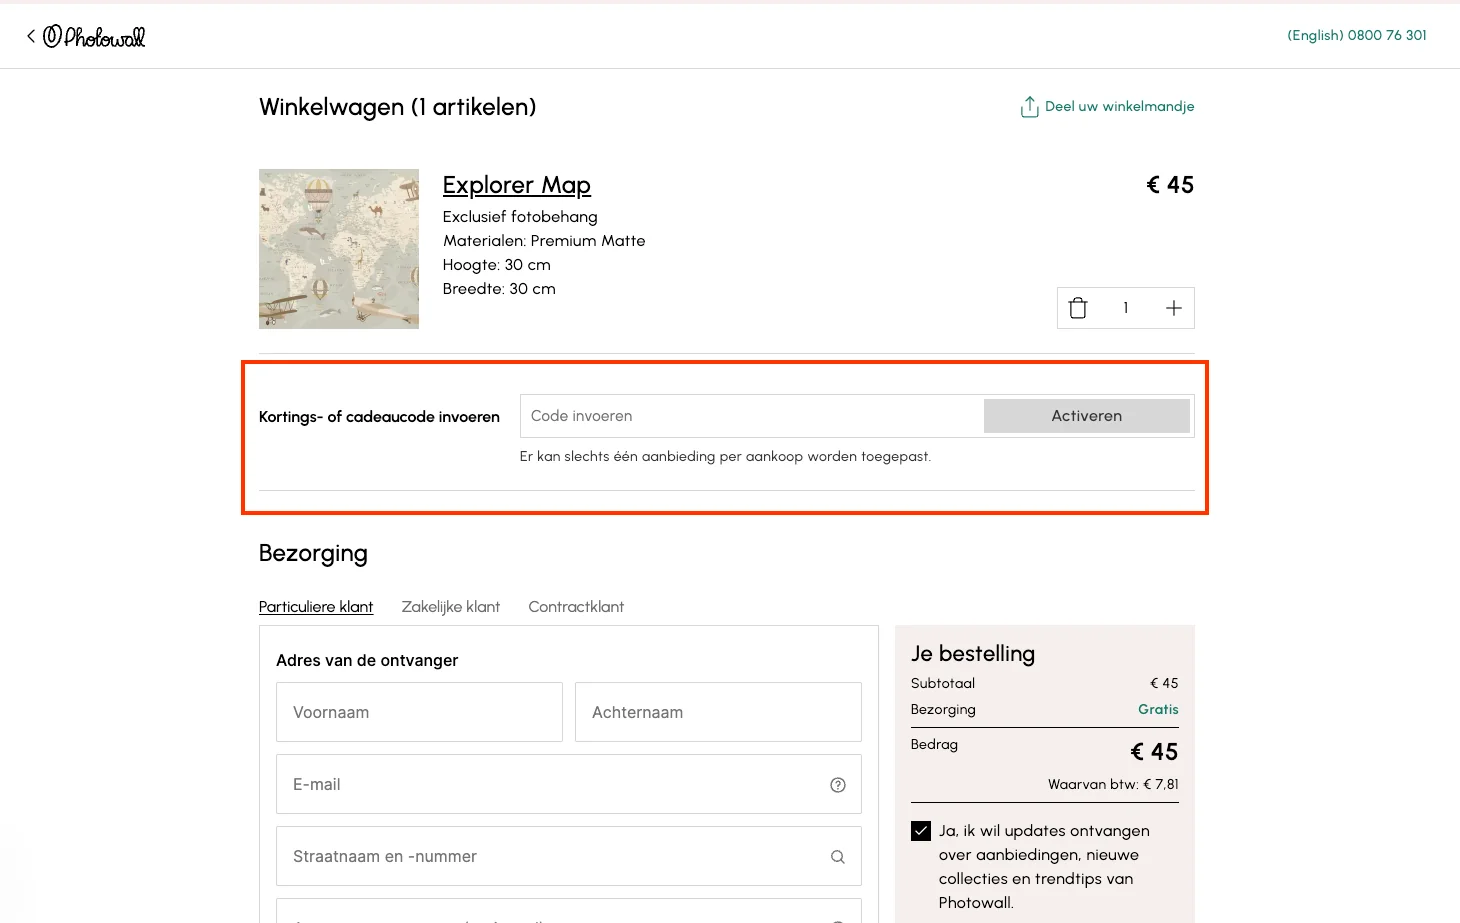Screen dimensions: 1460x923
Task: Focus the Voornaam input field
Action: point(419,712)
